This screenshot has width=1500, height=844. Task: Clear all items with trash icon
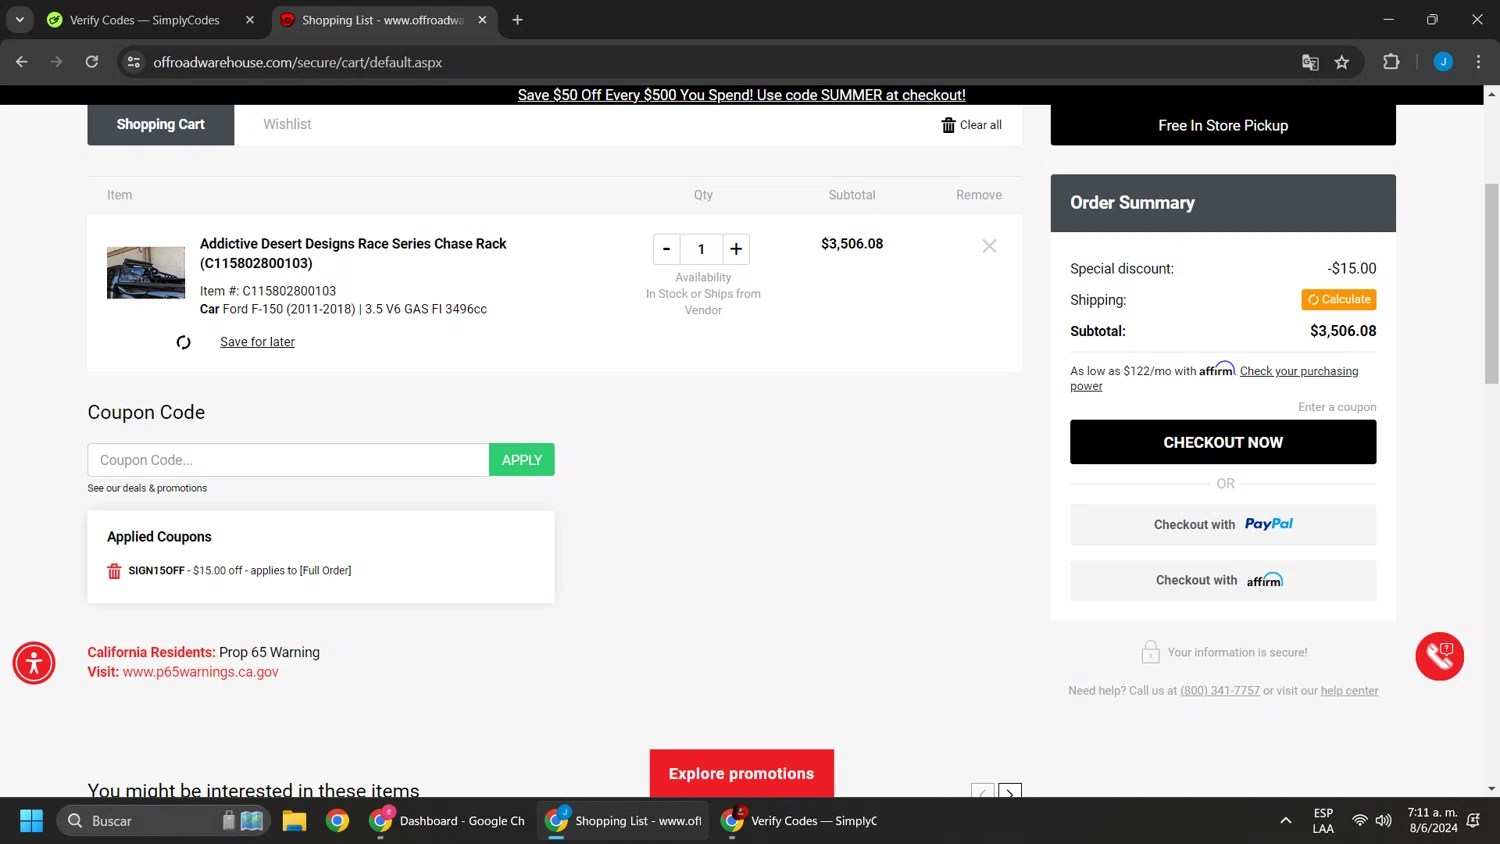(971, 125)
